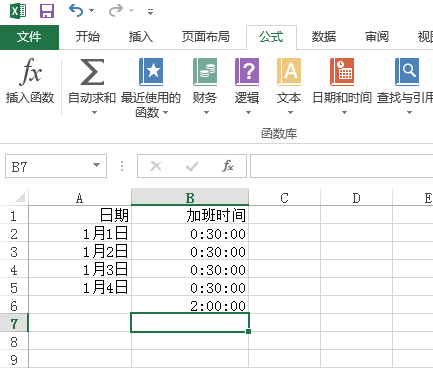Select cell B4 with 0:30:00
Viewport: 433px width, 368px height.
click(x=190, y=269)
